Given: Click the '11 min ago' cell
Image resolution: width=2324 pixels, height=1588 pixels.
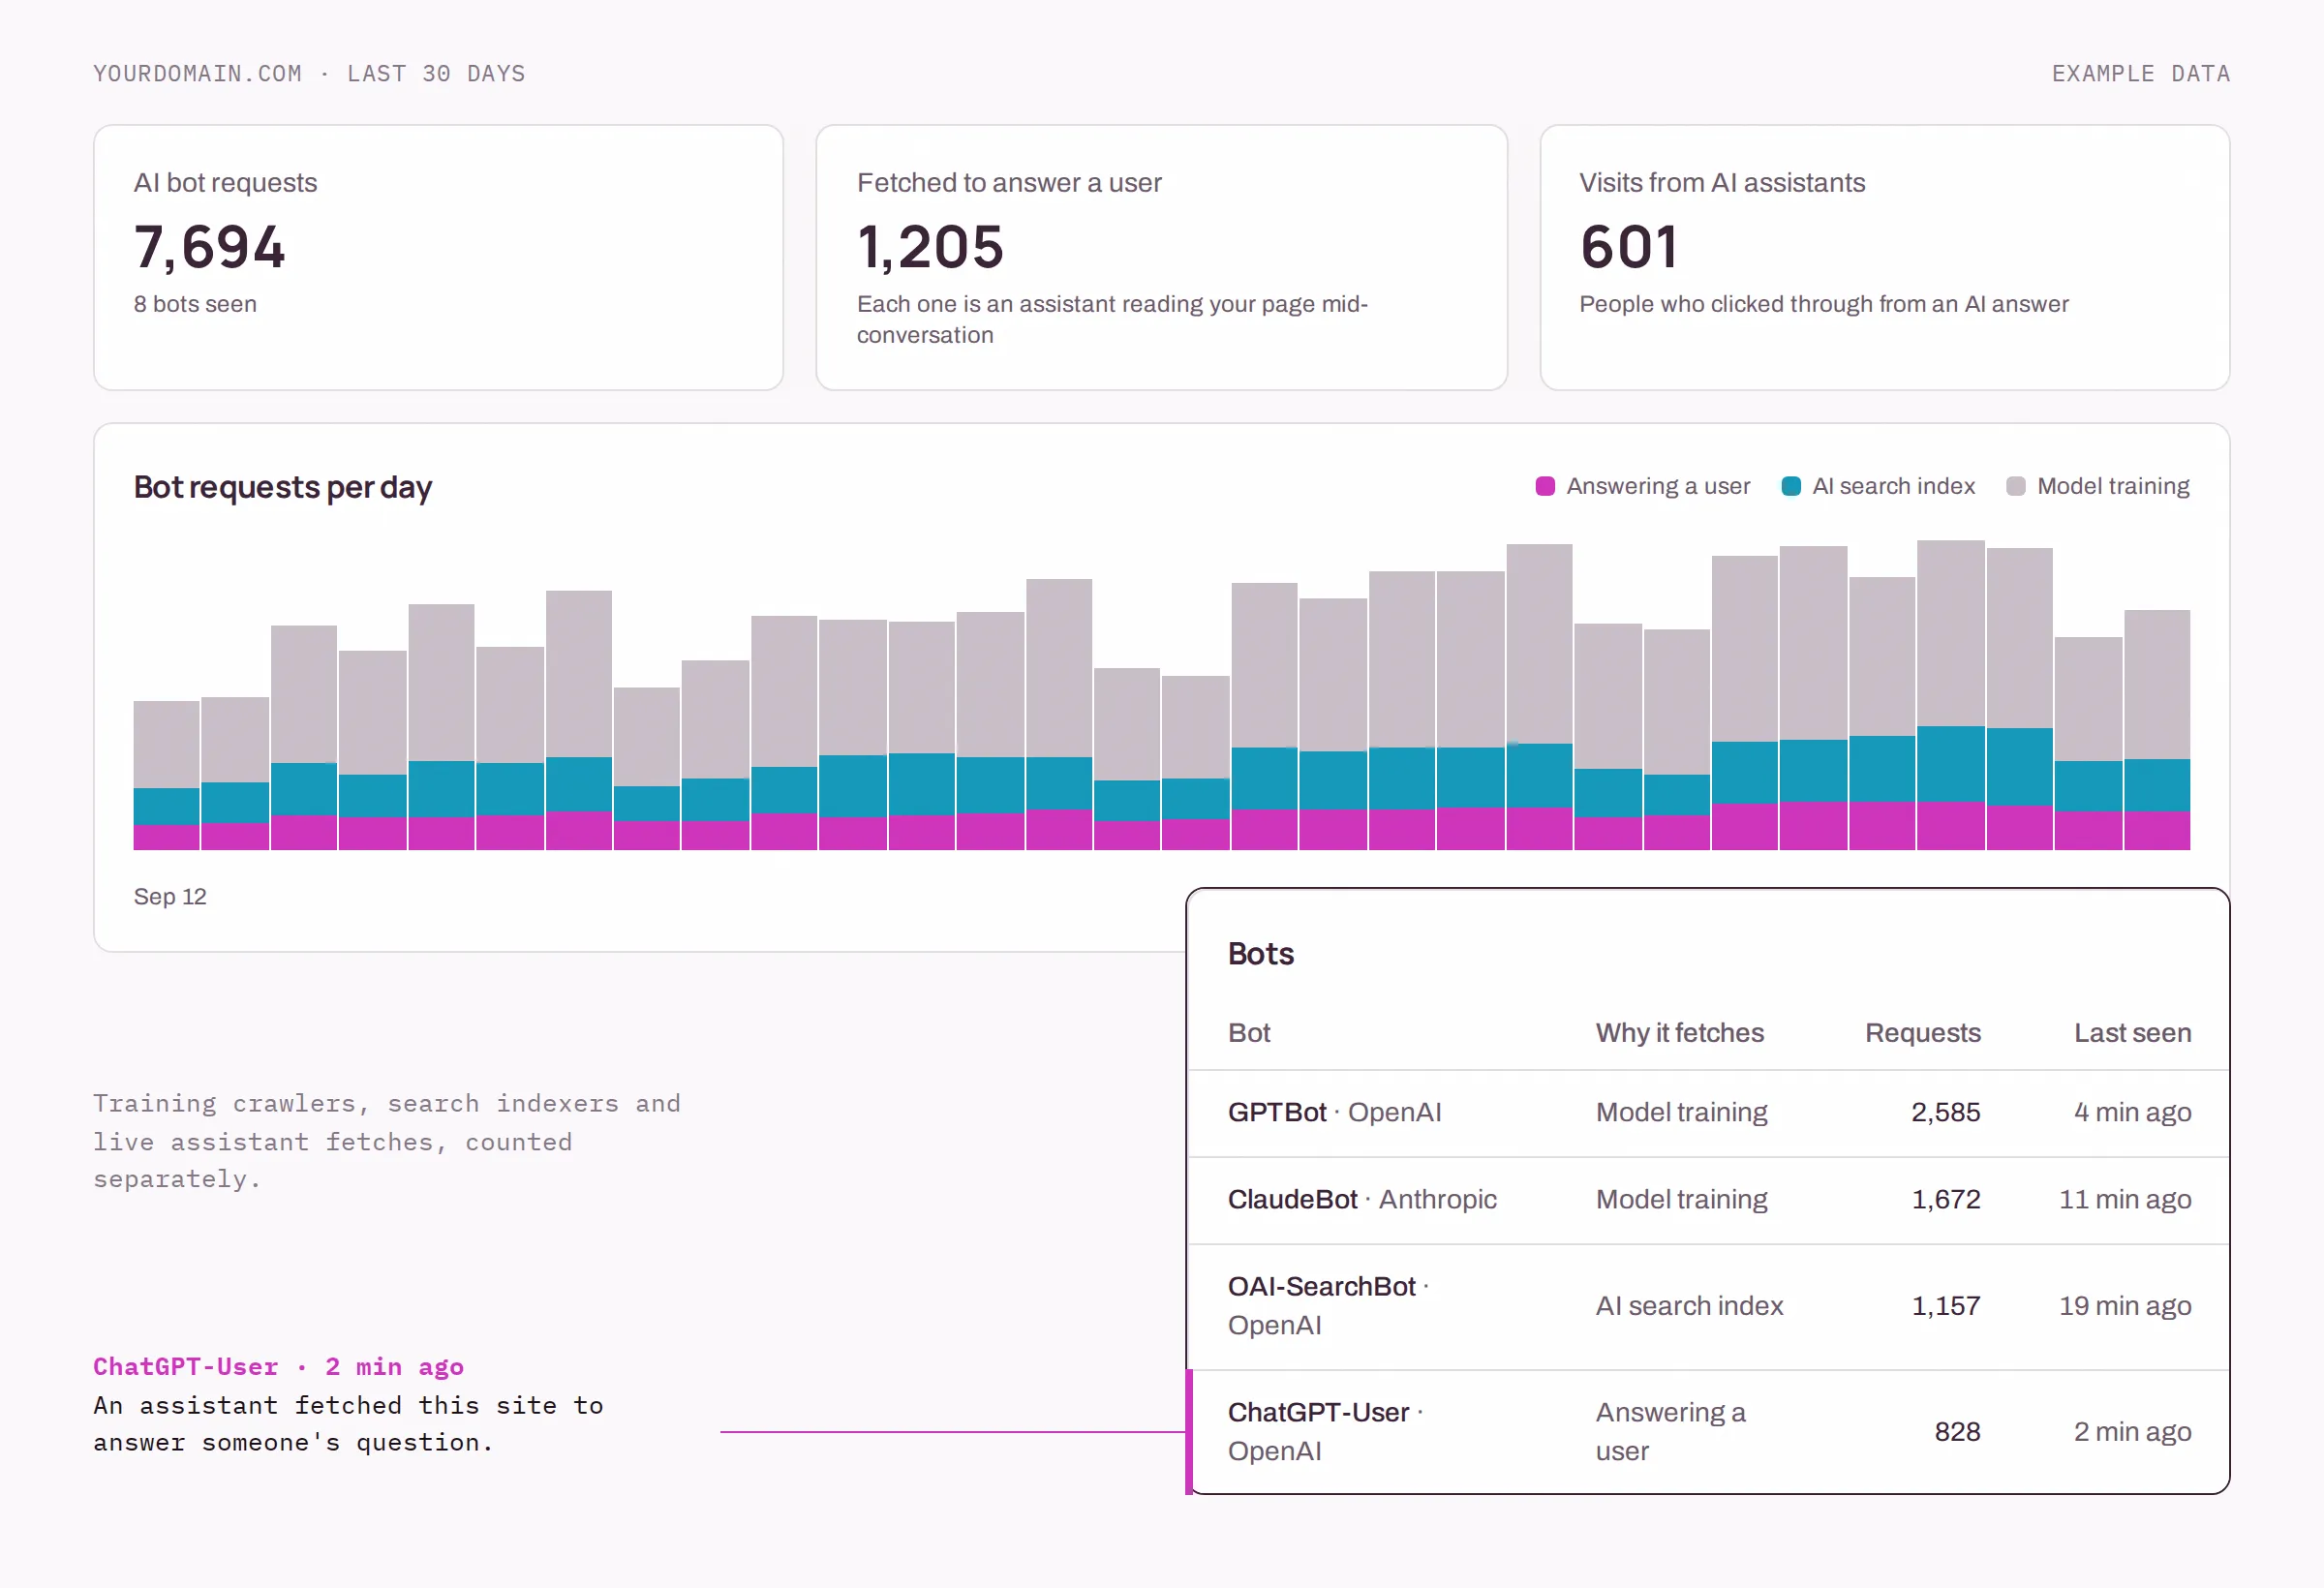Looking at the screenshot, I should (2125, 1199).
